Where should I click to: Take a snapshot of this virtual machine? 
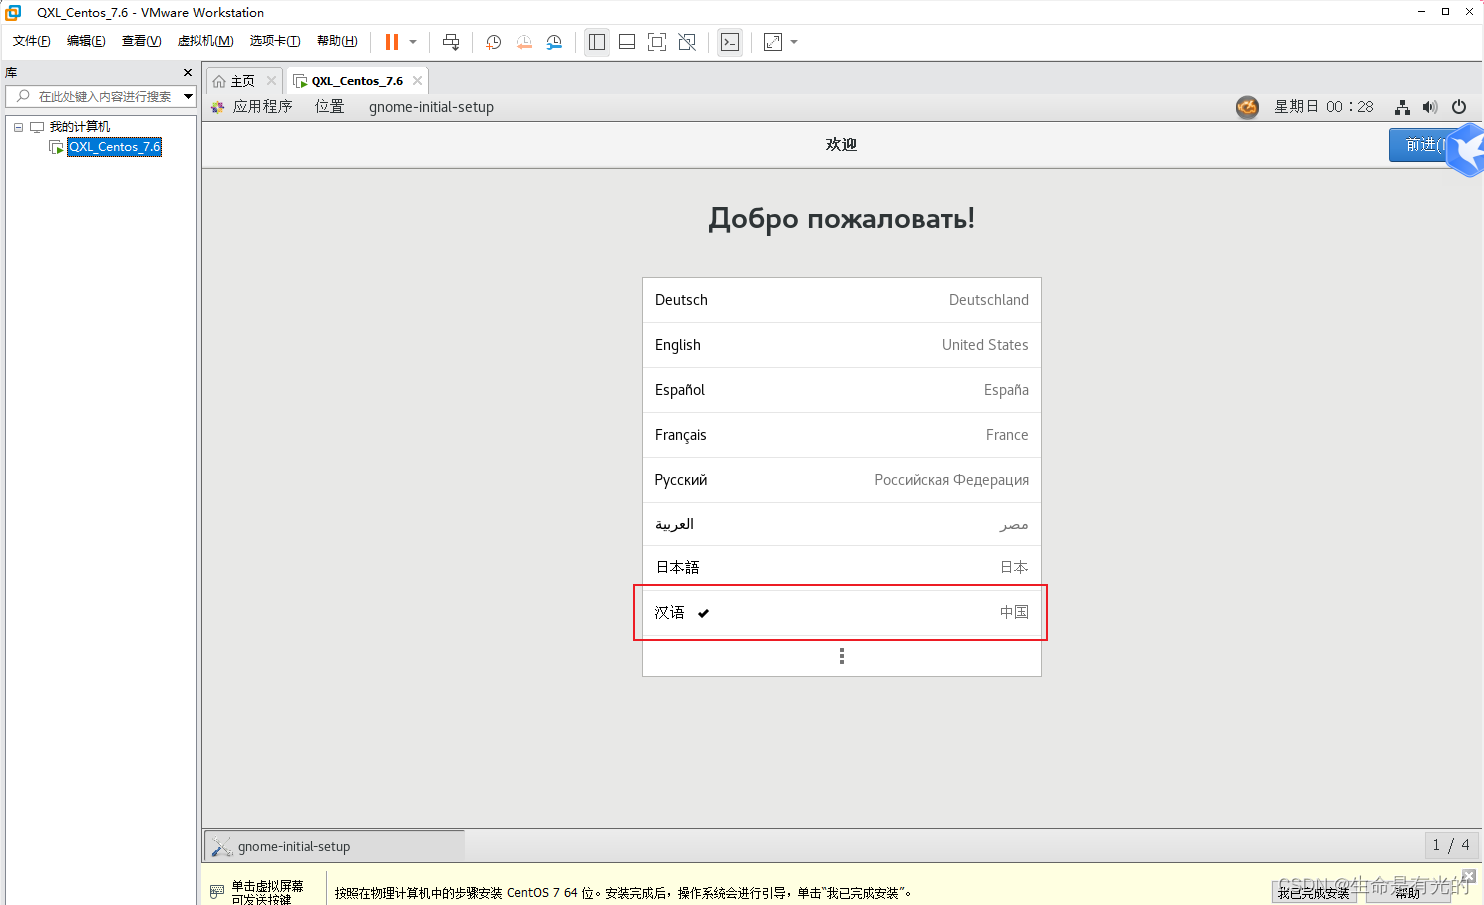point(493,42)
